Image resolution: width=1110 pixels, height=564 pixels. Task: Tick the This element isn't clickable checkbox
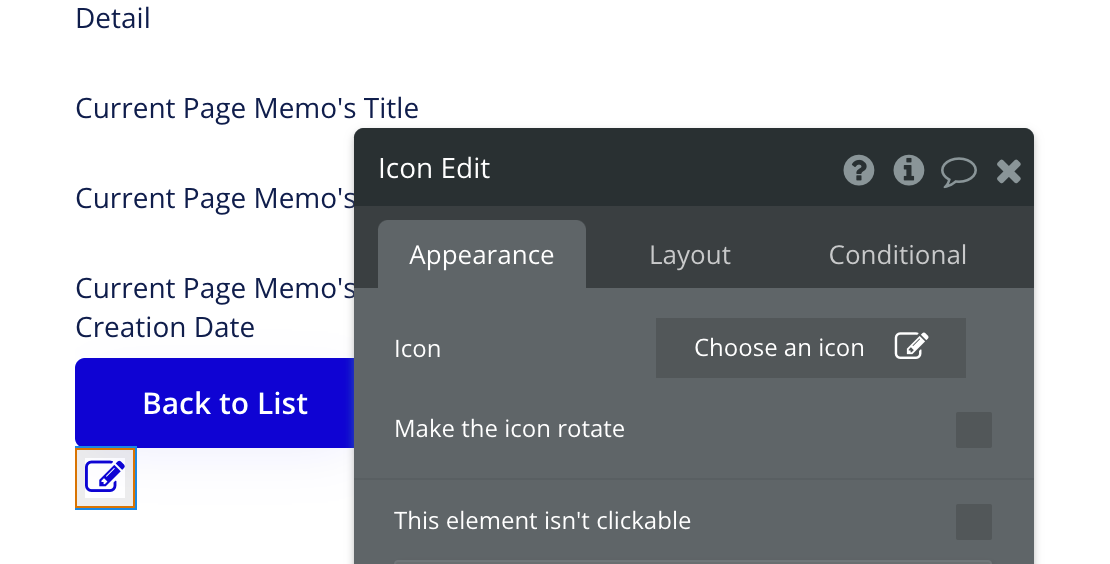click(x=973, y=521)
